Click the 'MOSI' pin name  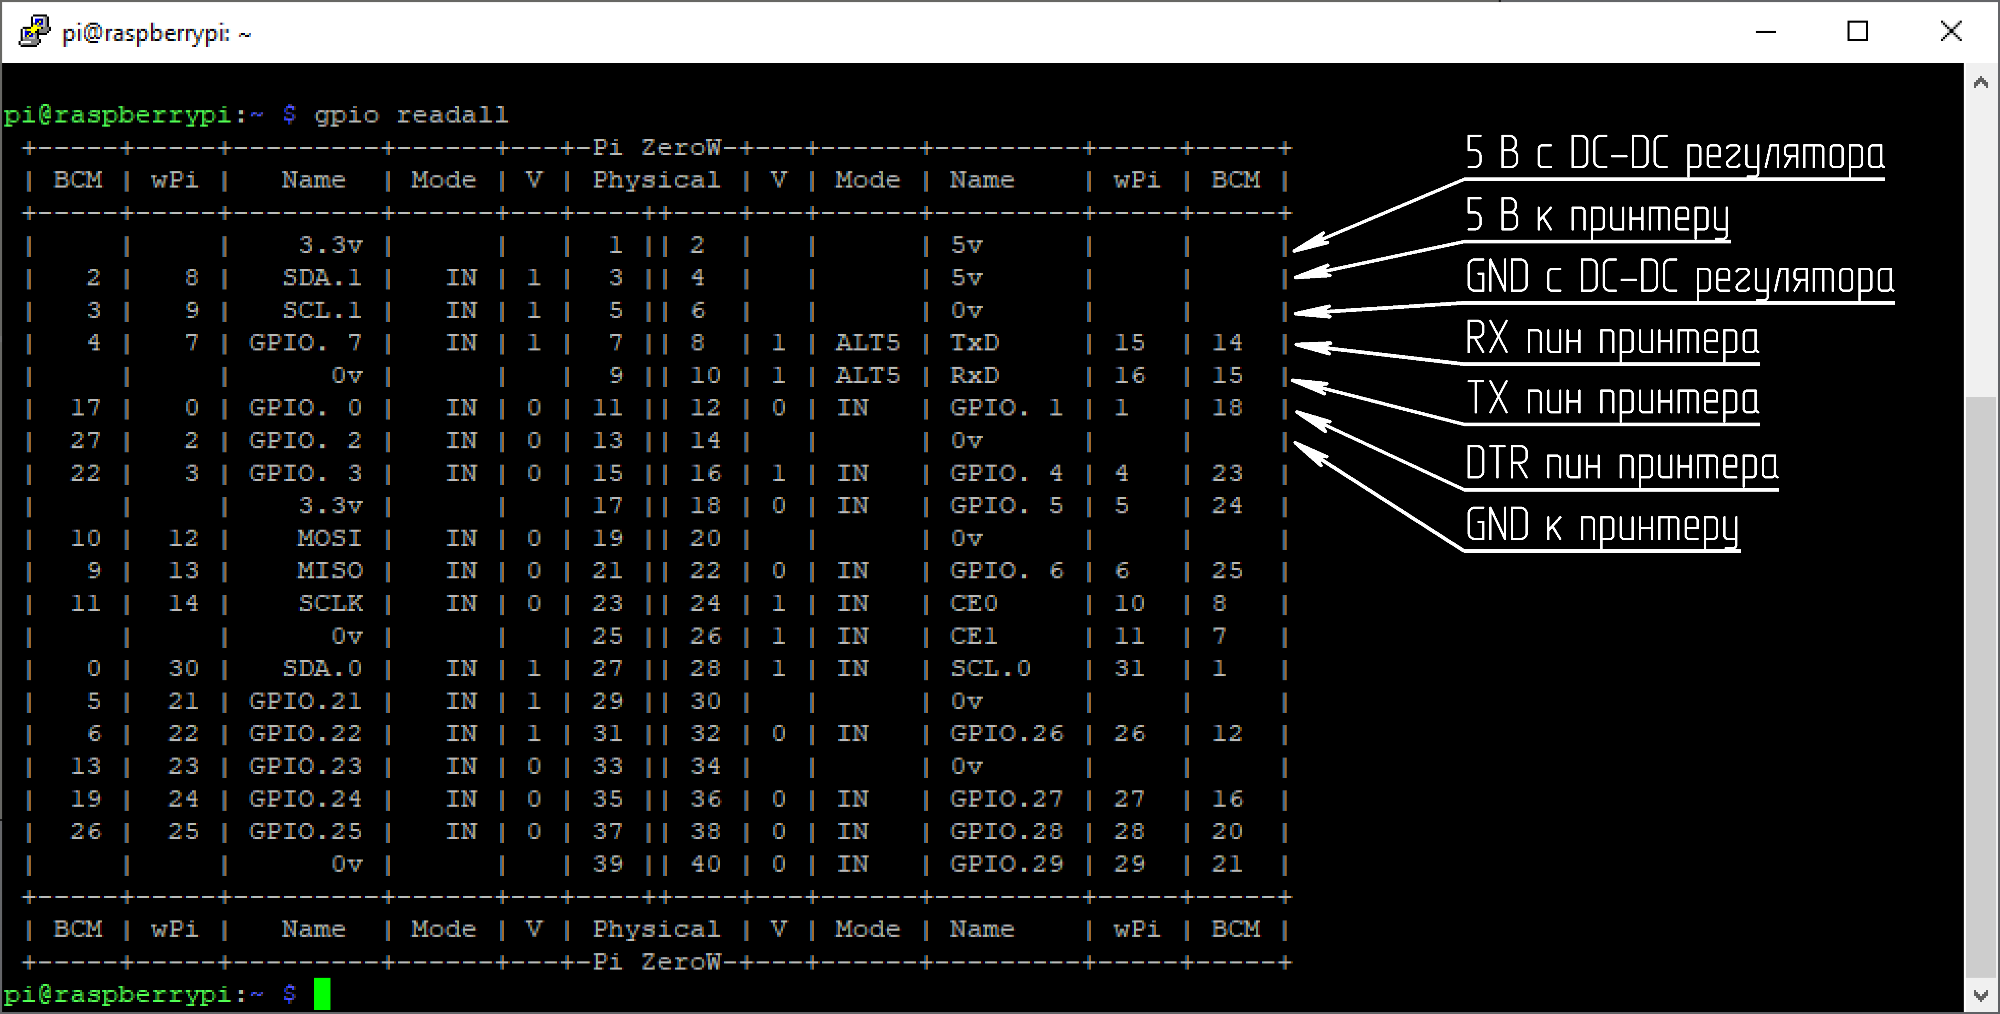tap(330, 538)
